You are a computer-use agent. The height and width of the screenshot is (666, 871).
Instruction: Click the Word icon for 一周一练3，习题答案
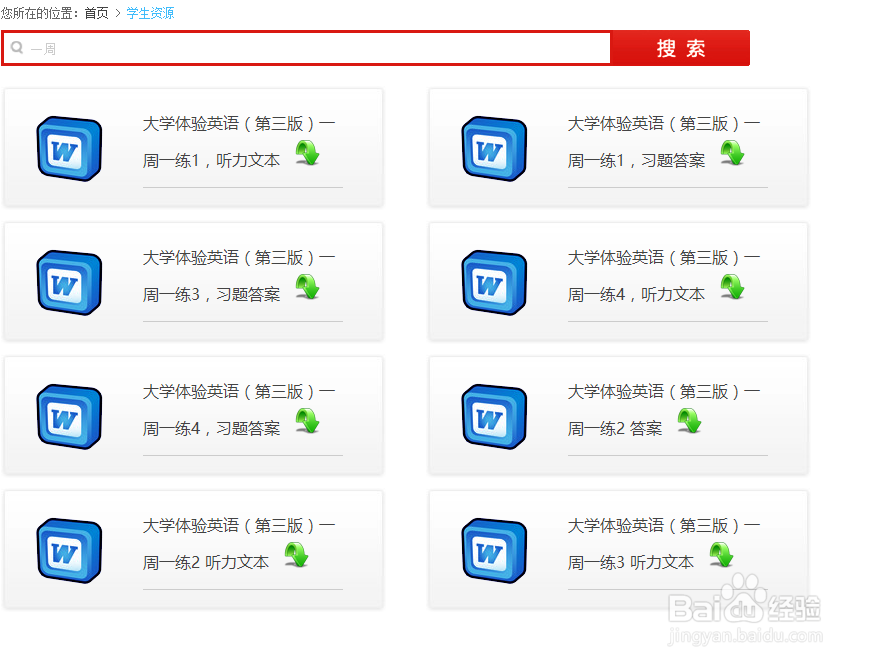[x=69, y=282]
